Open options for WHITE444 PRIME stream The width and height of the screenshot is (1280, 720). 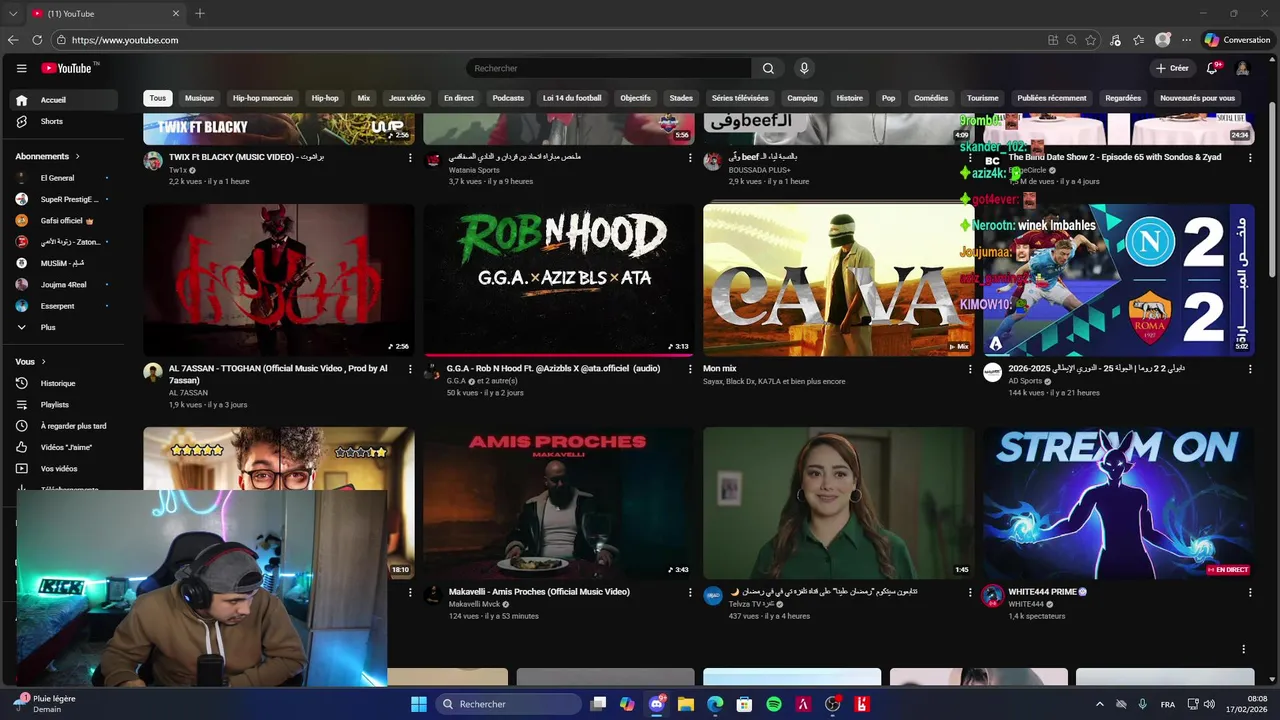[1250, 592]
